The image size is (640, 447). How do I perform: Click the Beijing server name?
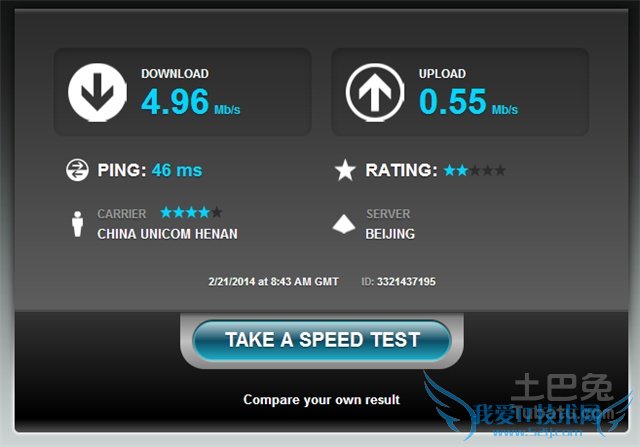click(390, 234)
